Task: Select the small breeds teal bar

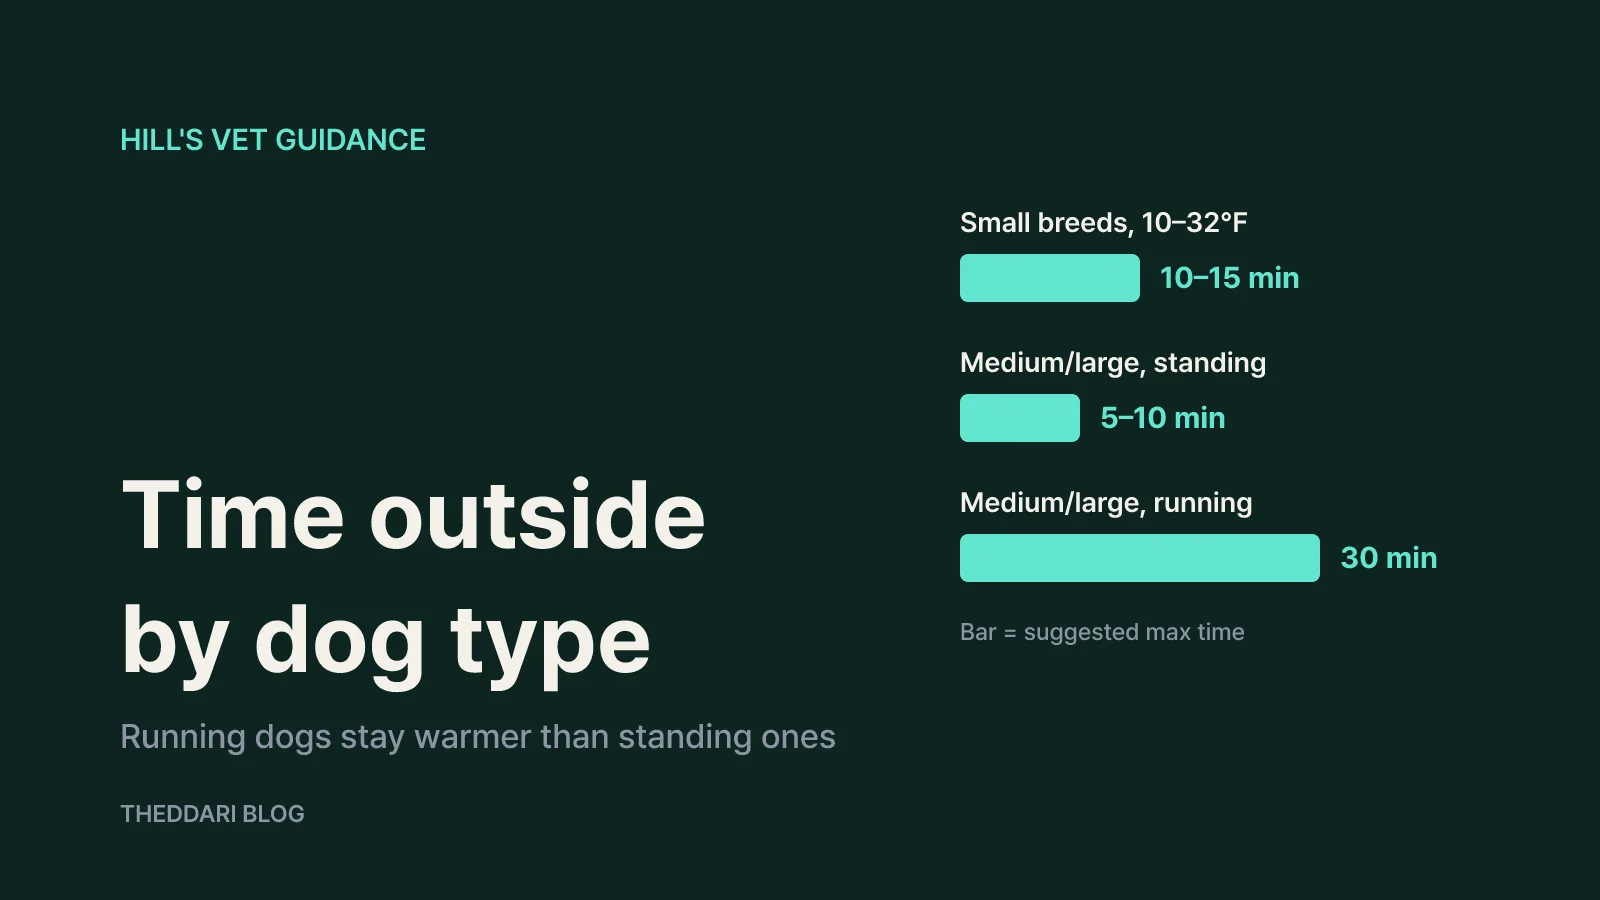Action: (1050, 278)
